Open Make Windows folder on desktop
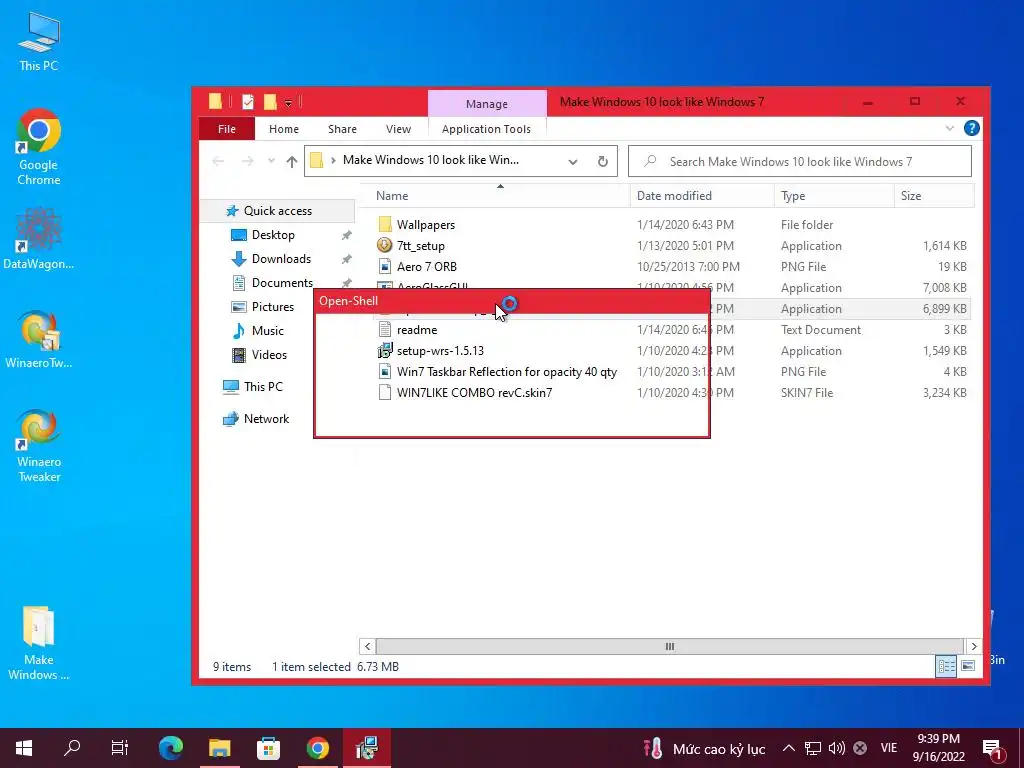Viewport: 1024px width, 768px height. tap(39, 643)
